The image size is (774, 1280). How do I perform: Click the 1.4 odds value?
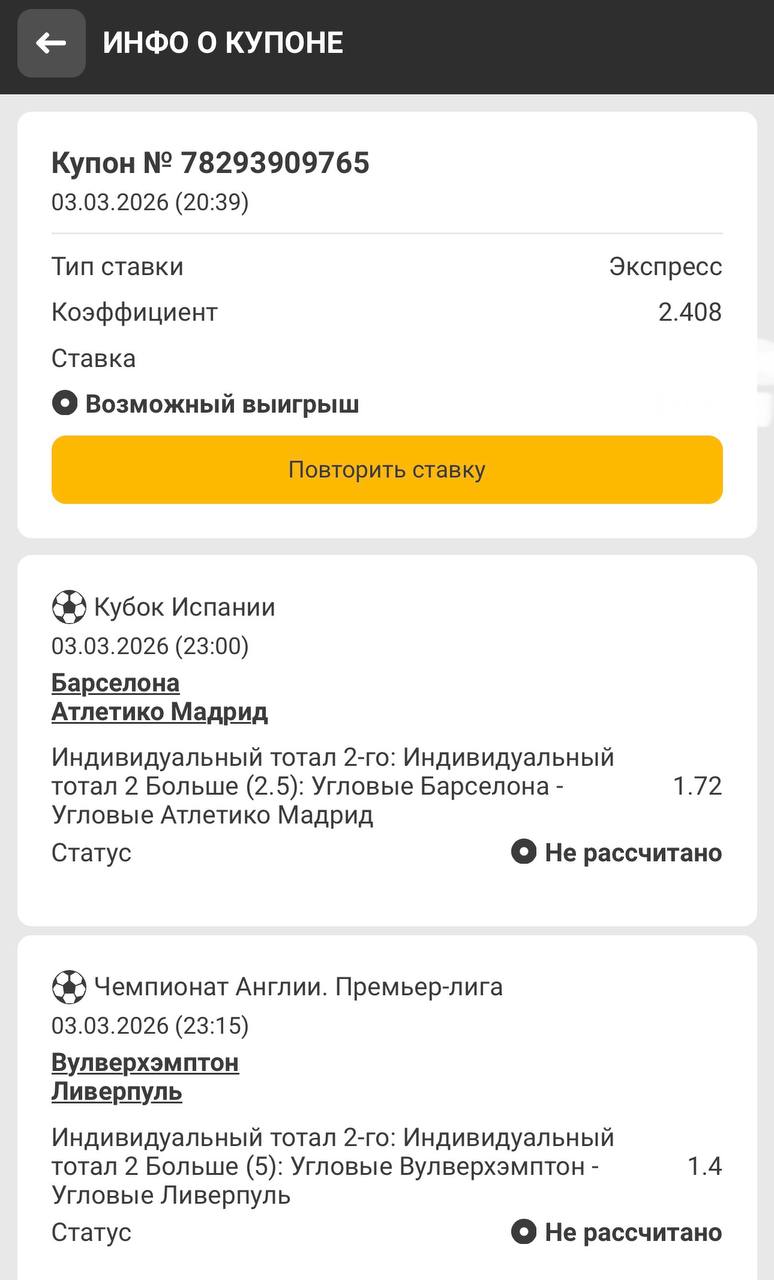tap(704, 1166)
